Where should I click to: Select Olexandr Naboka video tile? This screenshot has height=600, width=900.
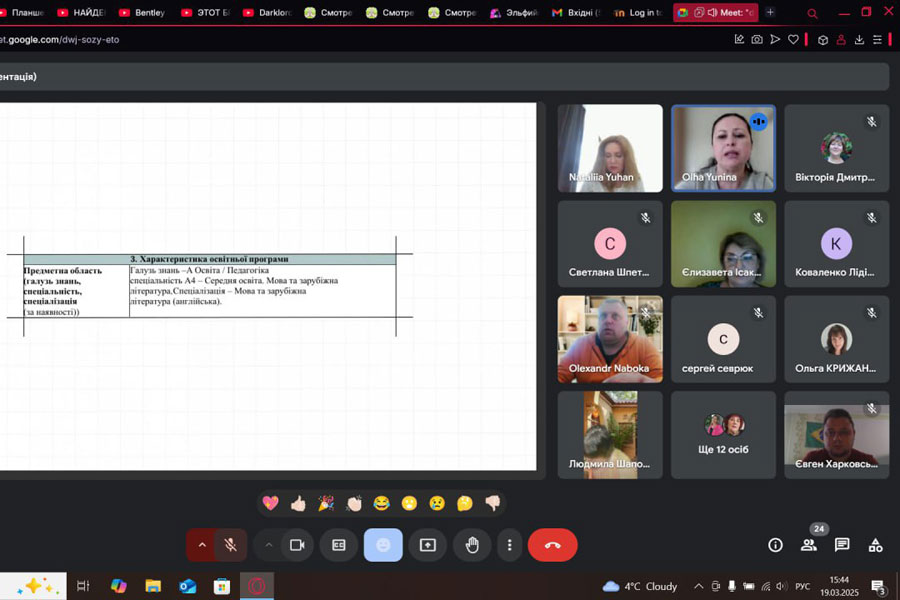(x=610, y=339)
